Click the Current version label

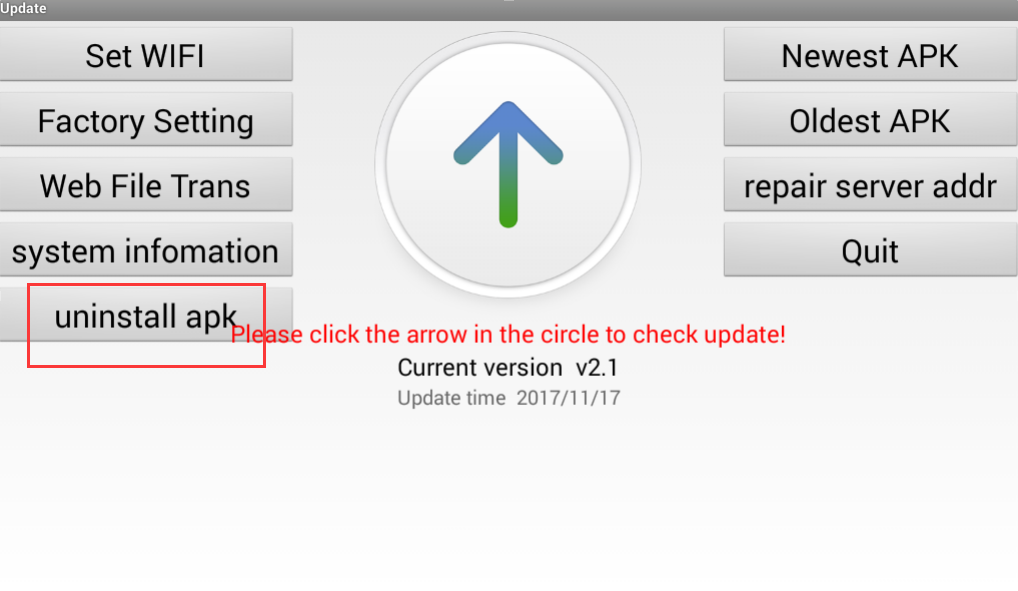(480, 368)
